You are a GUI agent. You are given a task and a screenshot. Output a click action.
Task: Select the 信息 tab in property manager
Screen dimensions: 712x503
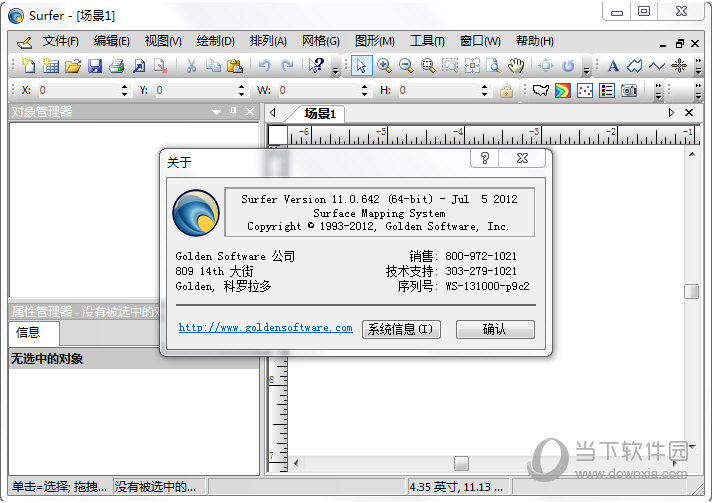[x=33, y=333]
